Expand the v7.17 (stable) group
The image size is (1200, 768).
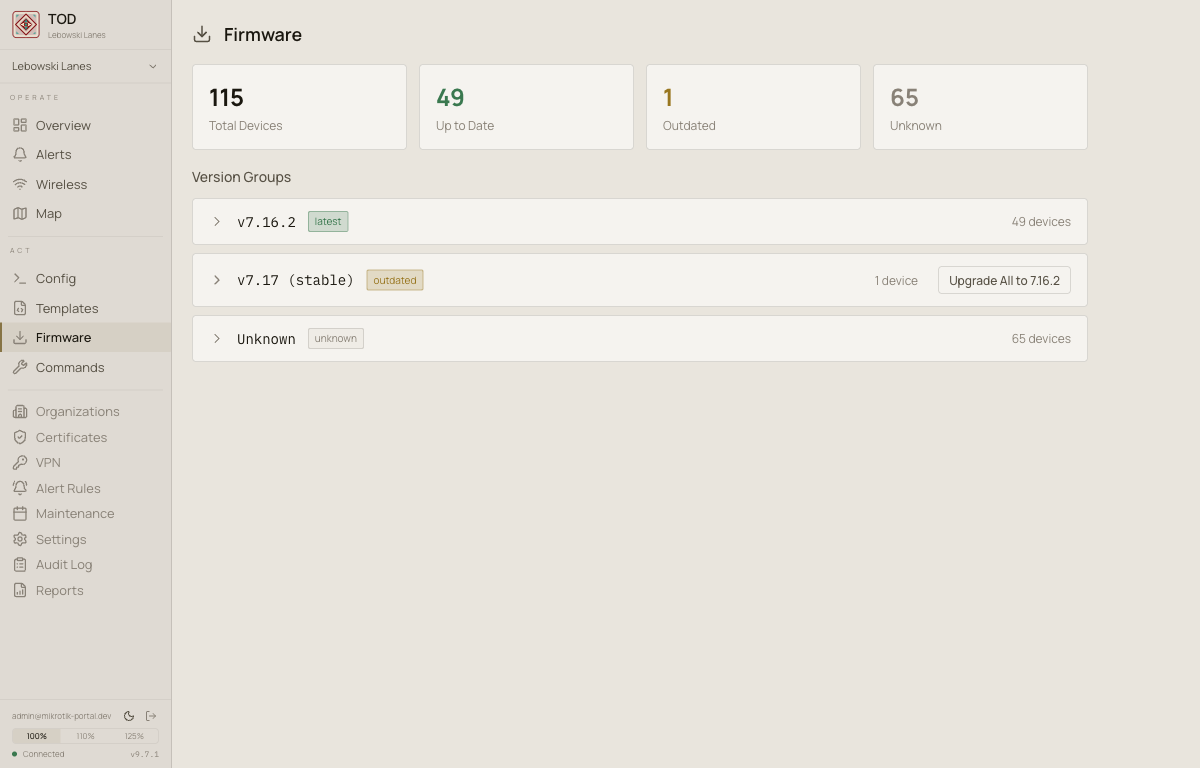[x=217, y=280]
